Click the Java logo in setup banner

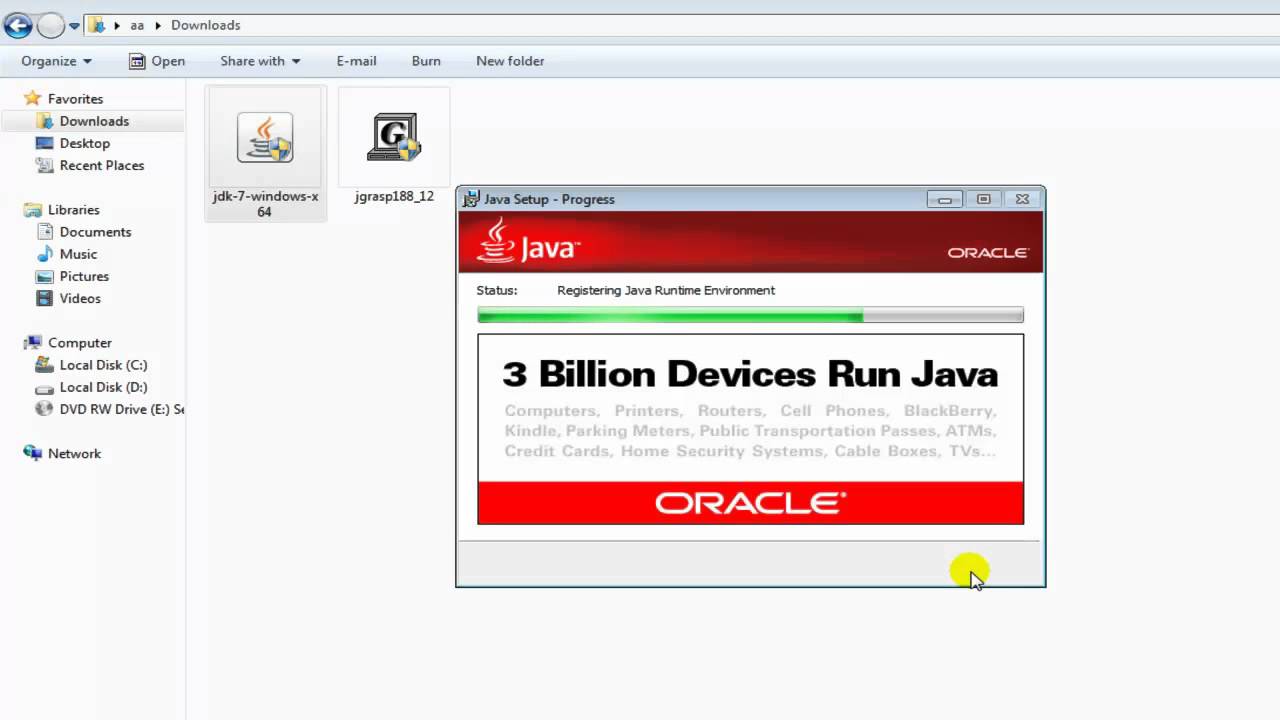pos(528,242)
